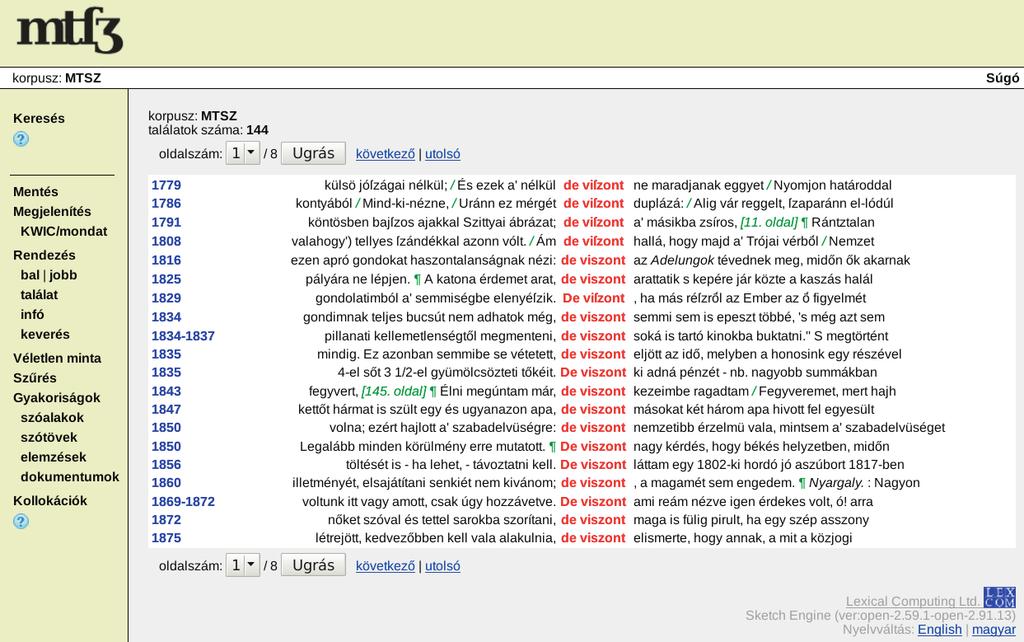
Task: Switch language to English
Action: (940, 630)
